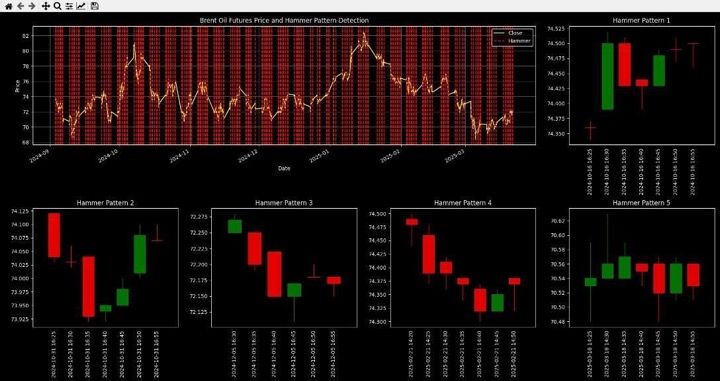Image resolution: width=720 pixels, height=381 pixels.
Task: Click the 'Brent Oil Futures Price and Hammer Pattern Detection' title
Action: [284, 21]
